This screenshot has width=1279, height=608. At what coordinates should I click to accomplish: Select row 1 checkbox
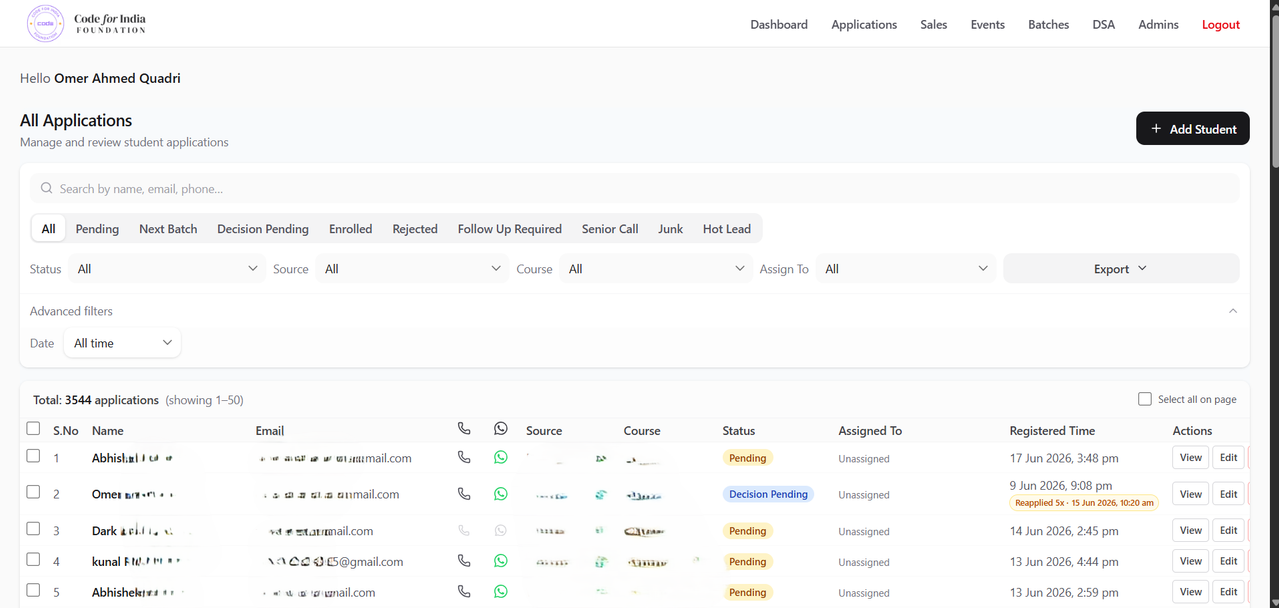click(33, 455)
